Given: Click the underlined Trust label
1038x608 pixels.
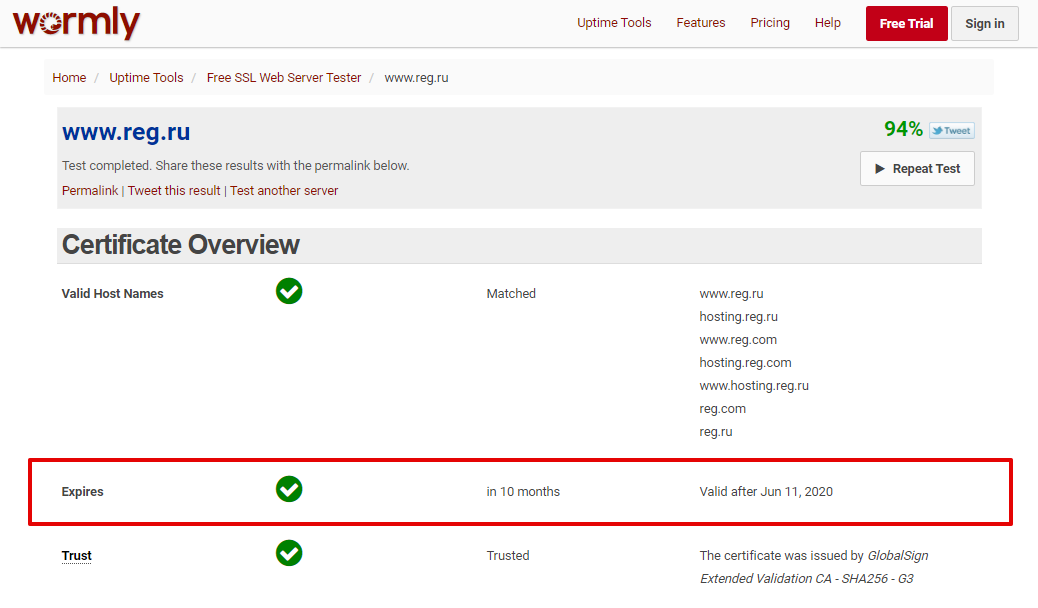Looking at the screenshot, I should (77, 556).
